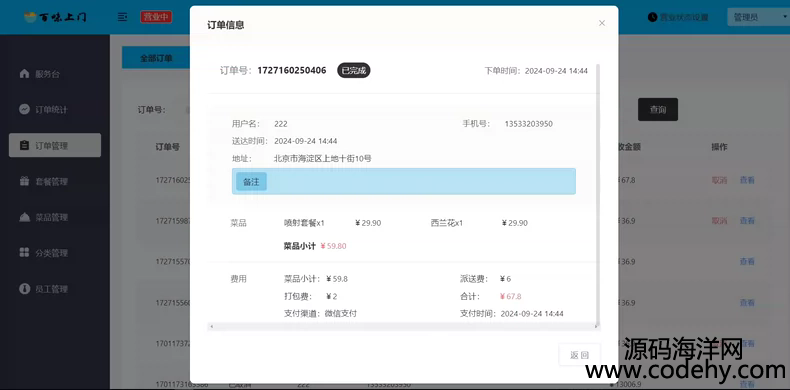
Task: Close the 订单信息 dialog with X
Action: (602, 23)
